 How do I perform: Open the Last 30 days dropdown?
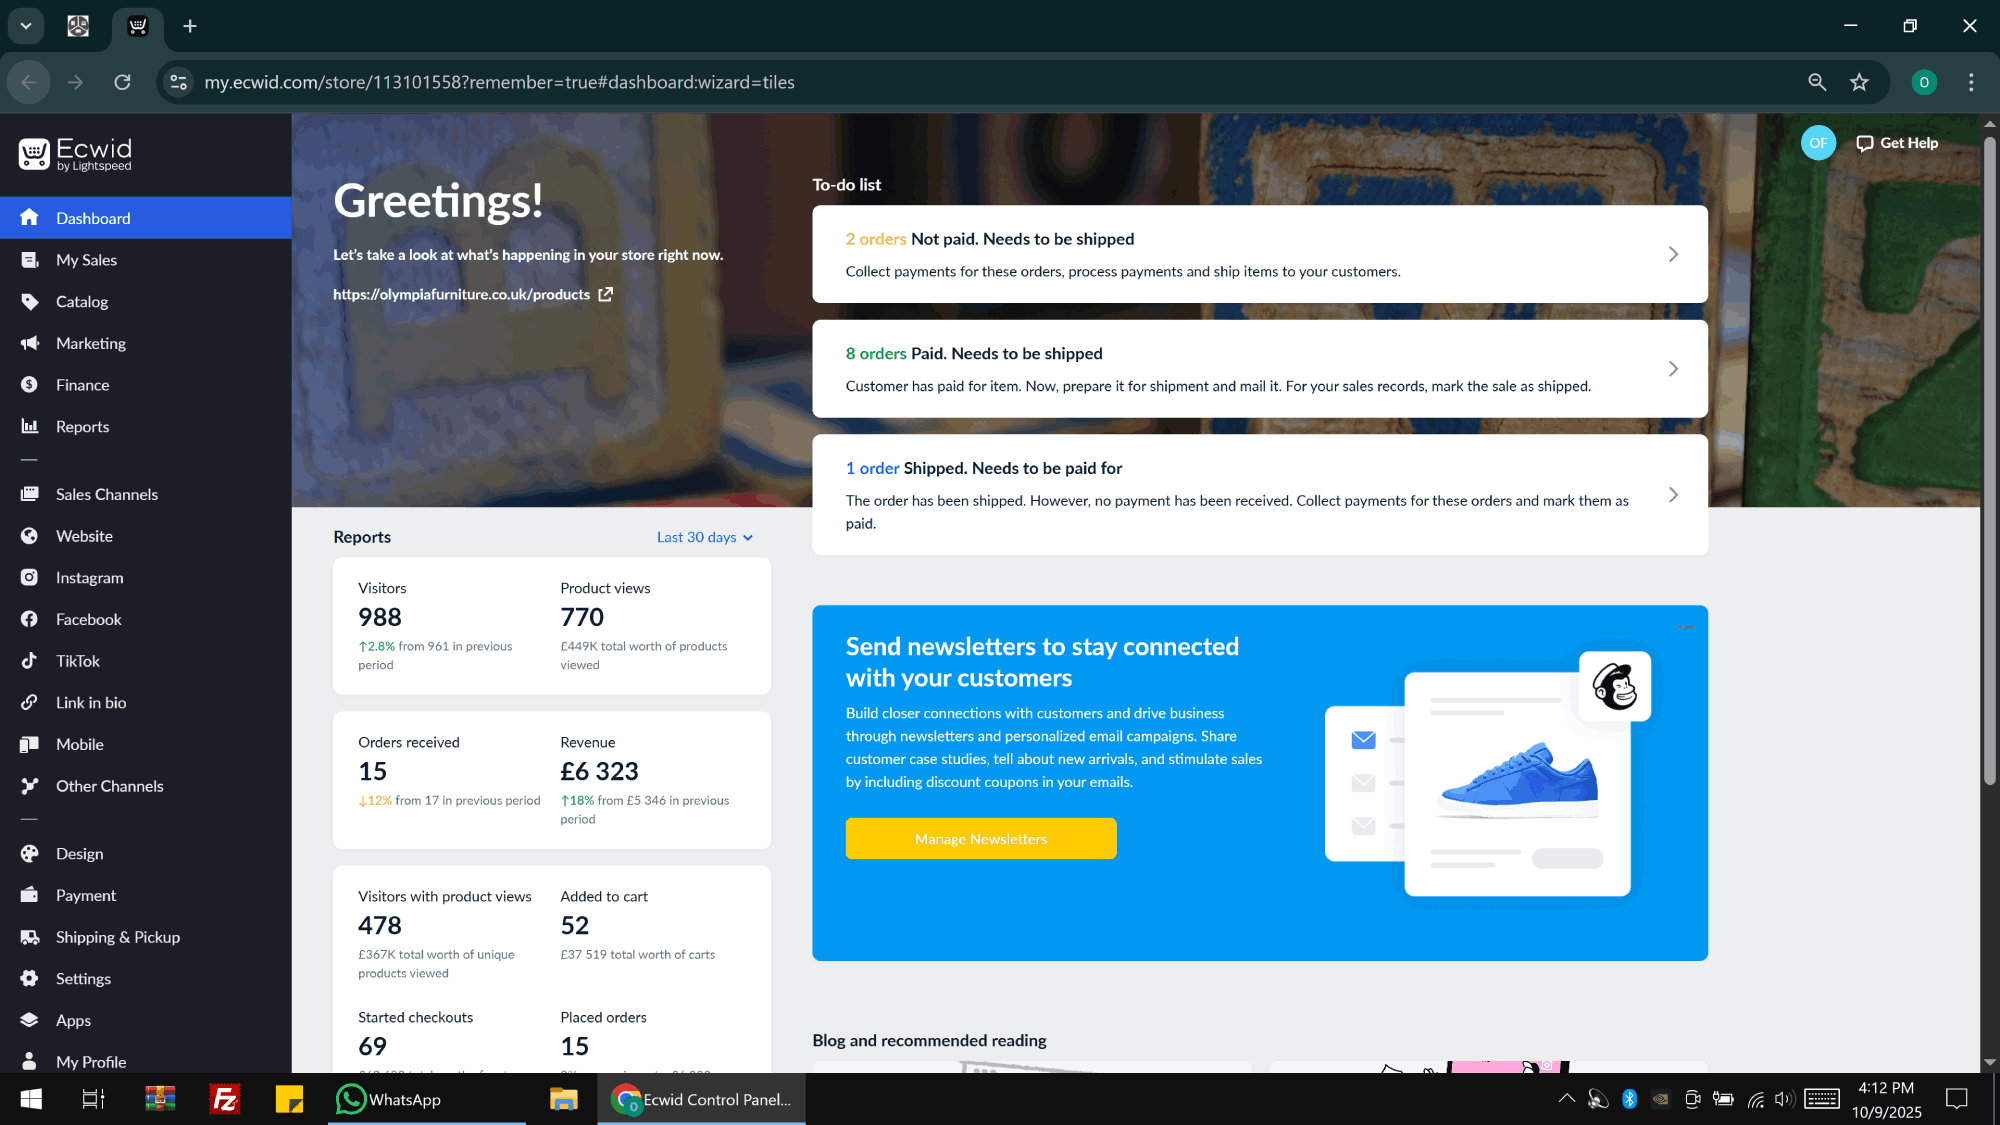tap(704, 537)
